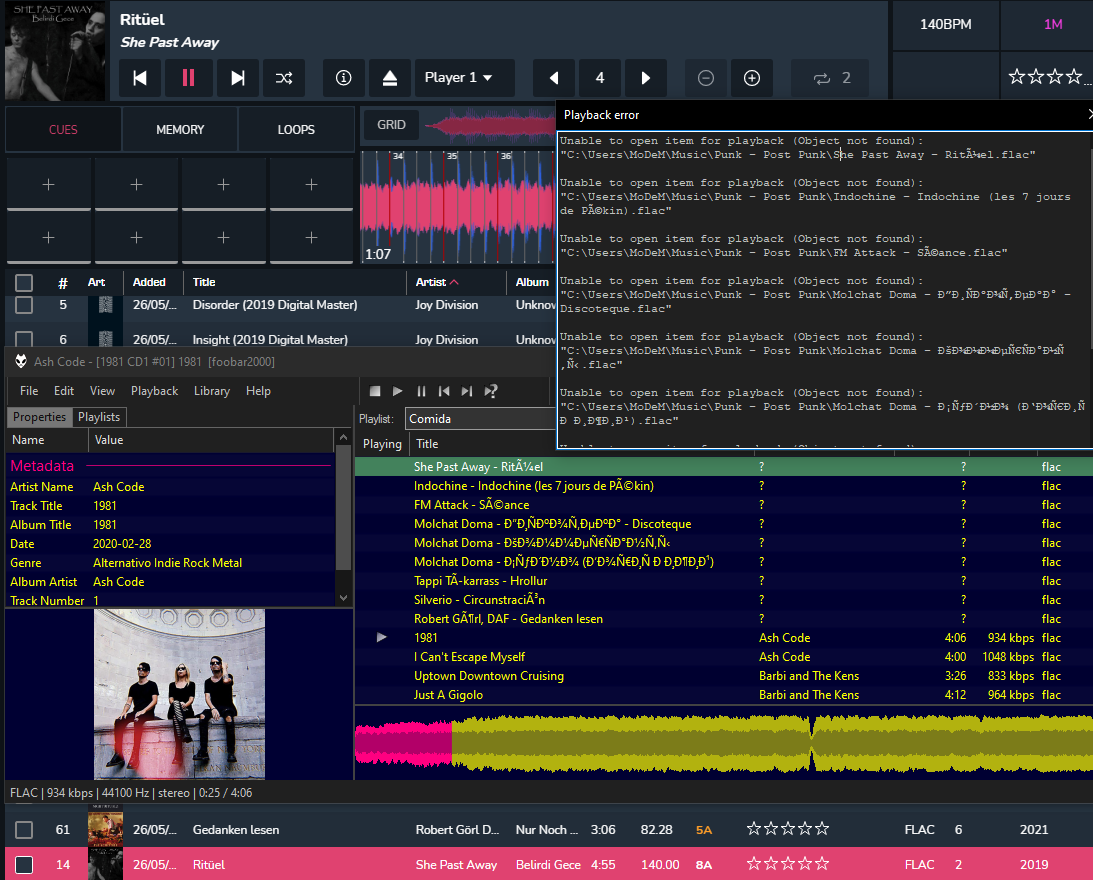
Task: Open foobar2000 Playback menu
Action: pyautogui.click(x=155, y=391)
